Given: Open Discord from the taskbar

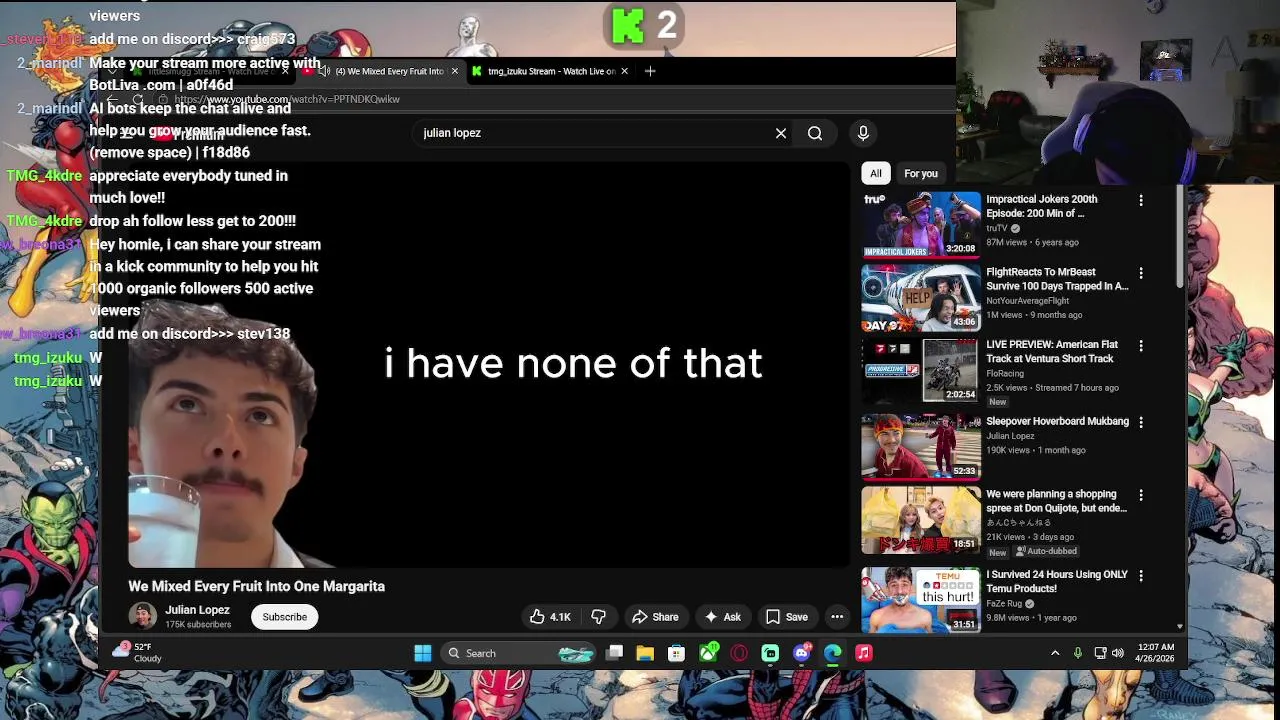Looking at the screenshot, I should [x=802, y=653].
